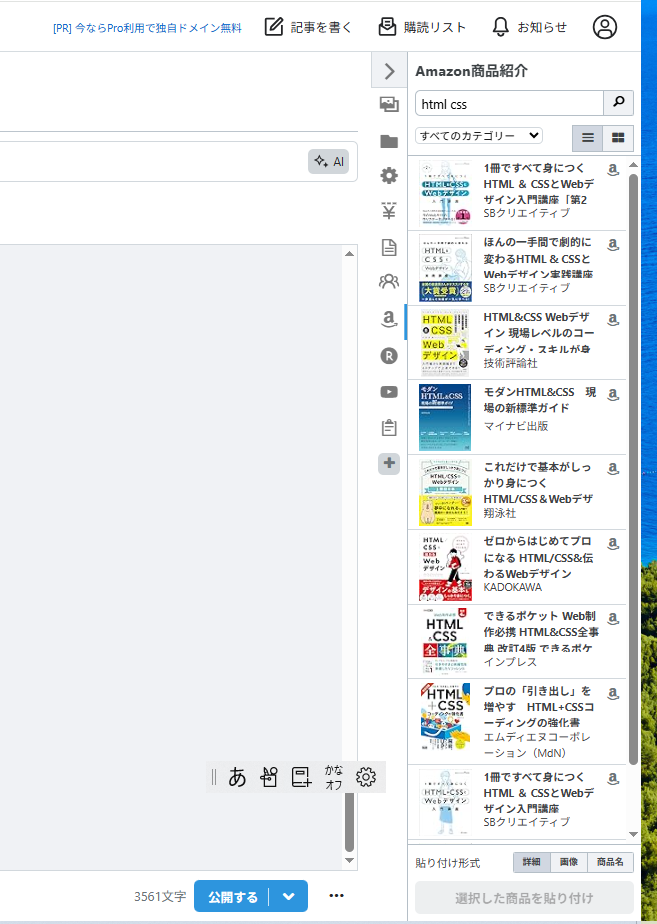
Task: Select the Rakuten product sidebar icon
Action: pyautogui.click(x=389, y=356)
